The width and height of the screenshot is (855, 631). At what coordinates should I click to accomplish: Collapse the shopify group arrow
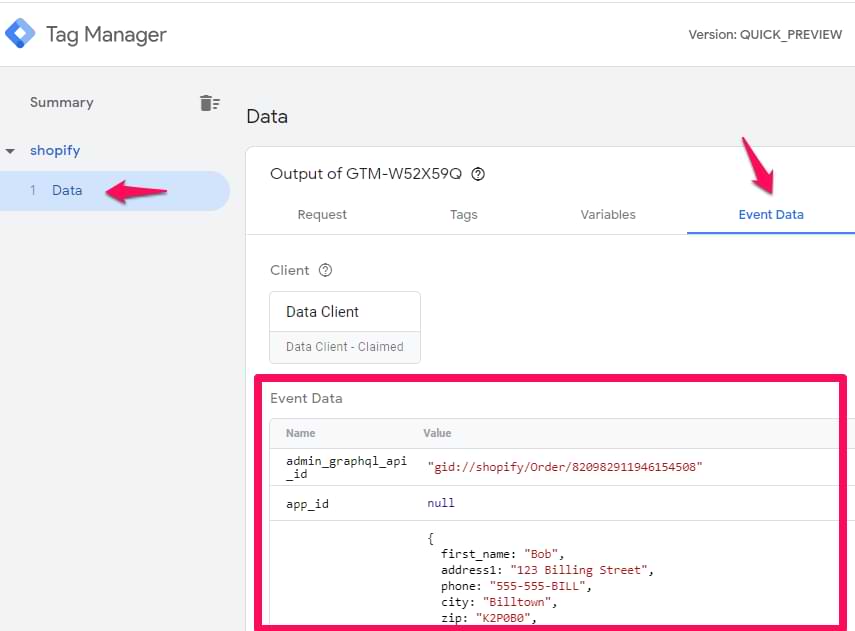point(10,151)
